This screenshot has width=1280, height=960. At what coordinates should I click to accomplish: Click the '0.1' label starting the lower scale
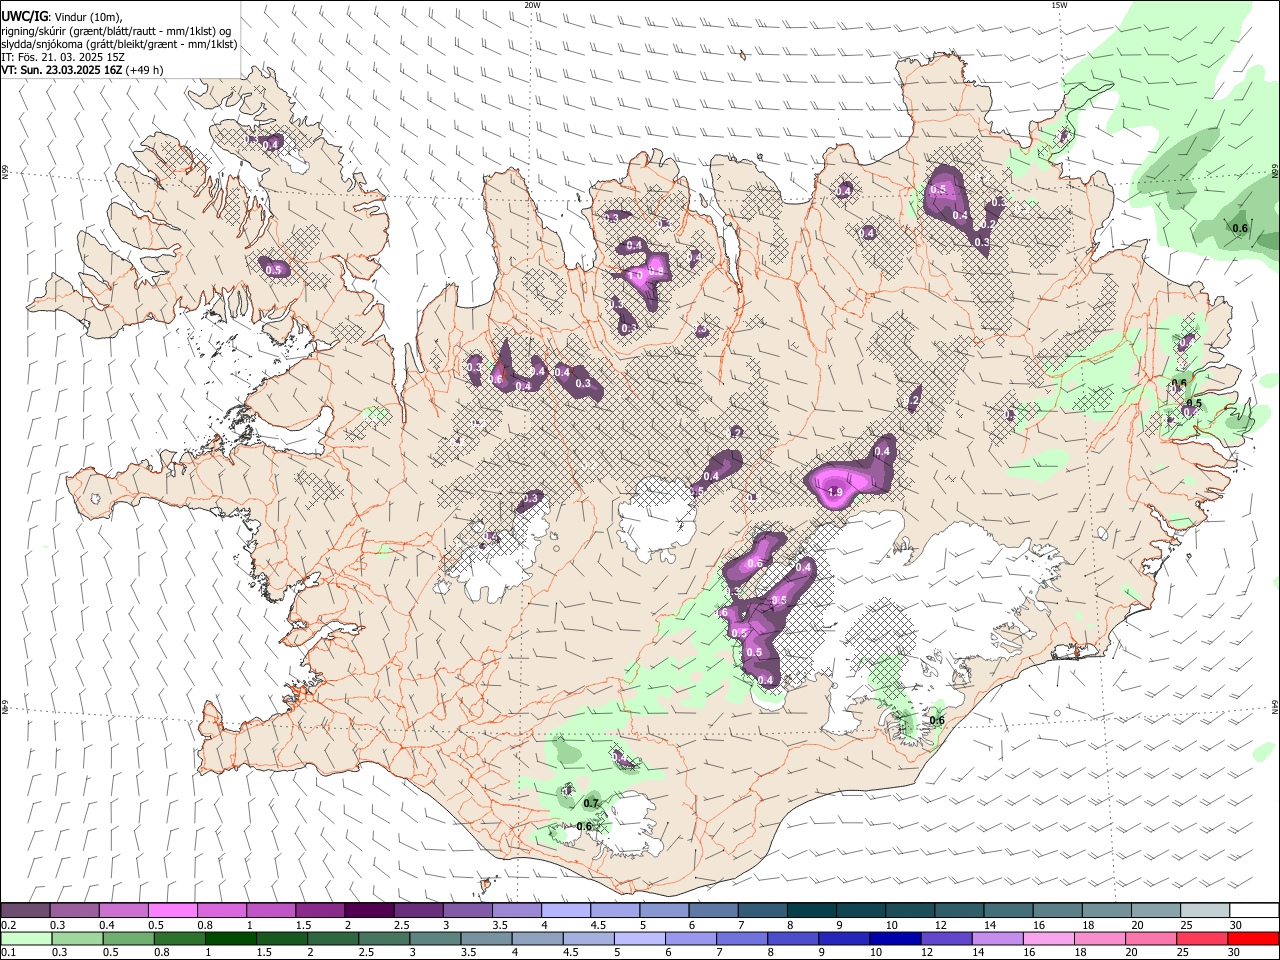8,953
